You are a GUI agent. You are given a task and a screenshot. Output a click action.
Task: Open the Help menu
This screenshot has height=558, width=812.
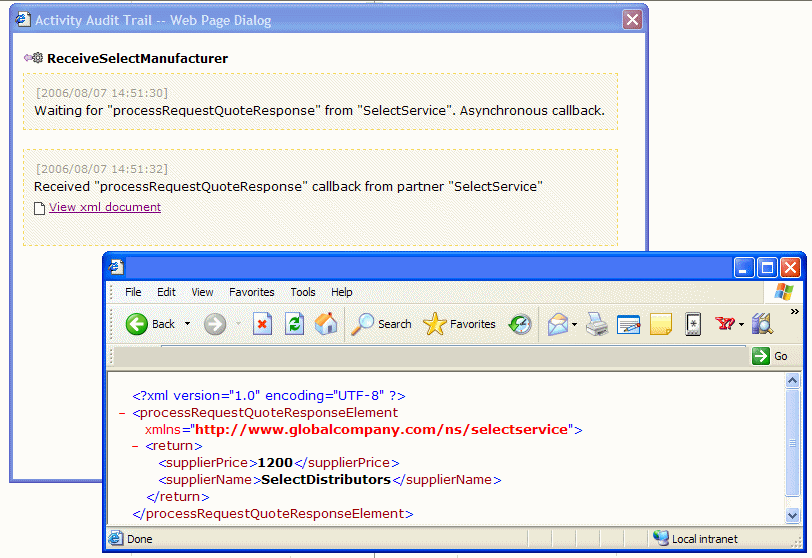click(342, 292)
